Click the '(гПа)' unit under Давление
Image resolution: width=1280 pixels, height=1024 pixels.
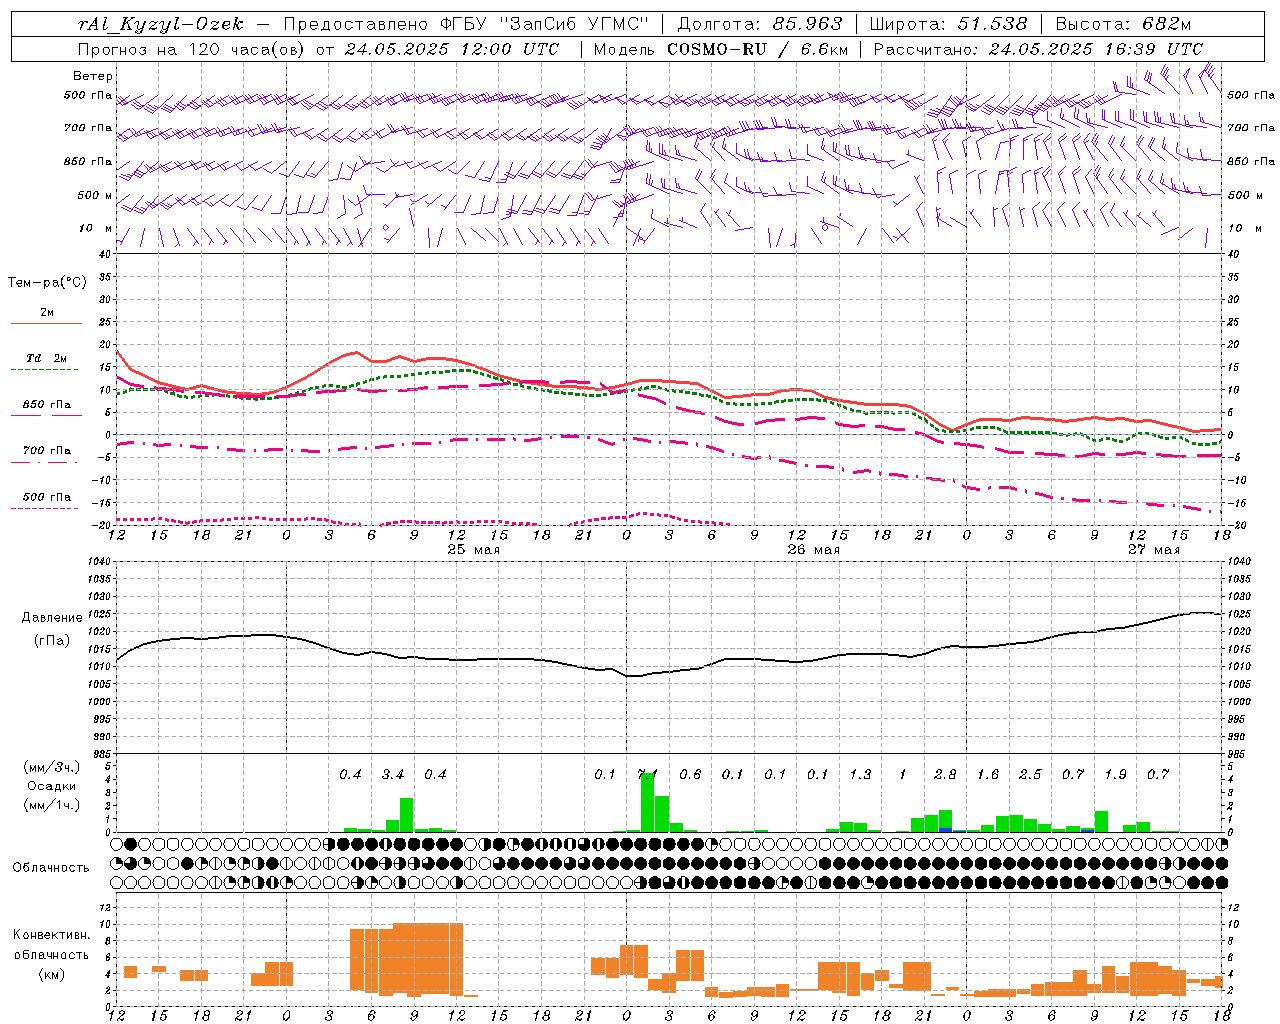pos(51,641)
